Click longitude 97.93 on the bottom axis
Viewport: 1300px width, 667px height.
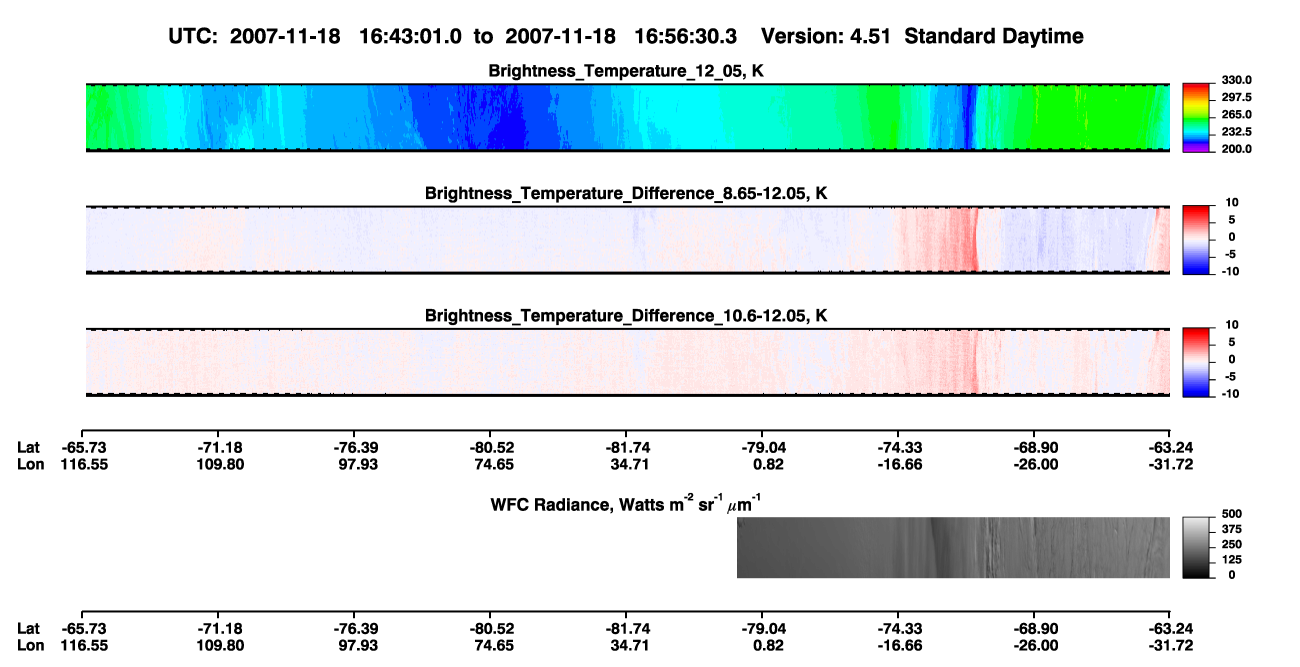pyautogui.click(x=354, y=645)
